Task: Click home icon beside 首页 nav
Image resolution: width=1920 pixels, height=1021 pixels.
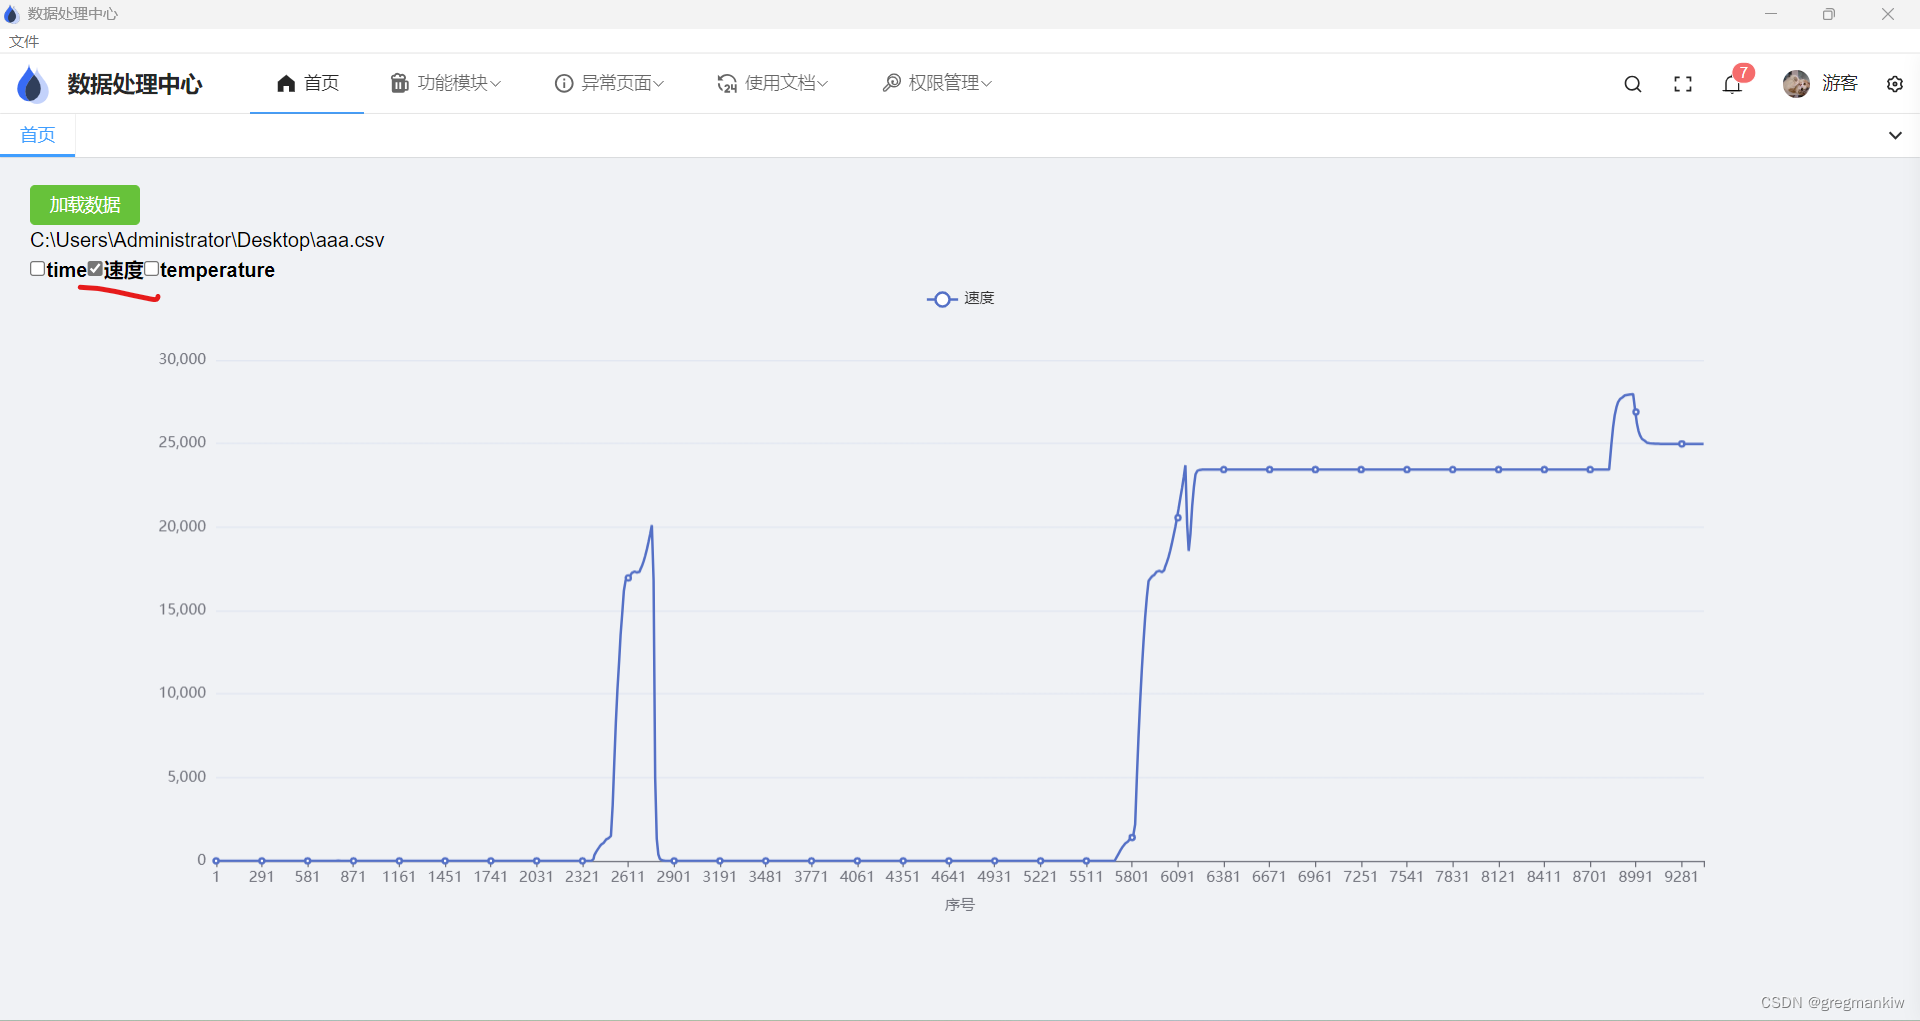Action: (x=286, y=83)
